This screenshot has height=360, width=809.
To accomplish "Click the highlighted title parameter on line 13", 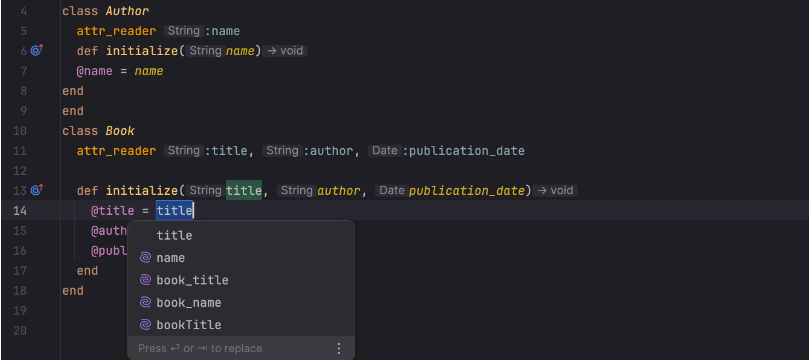I will click(244, 191).
